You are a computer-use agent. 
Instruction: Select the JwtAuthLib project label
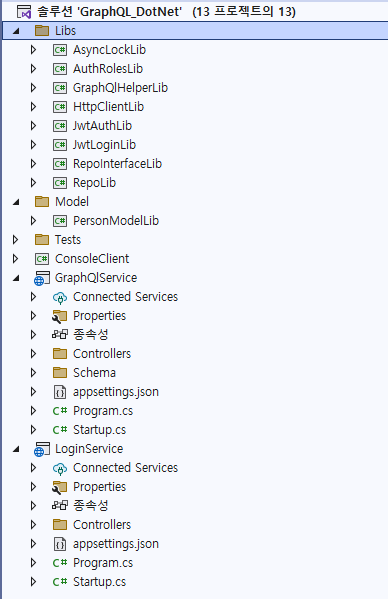point(102,126)
